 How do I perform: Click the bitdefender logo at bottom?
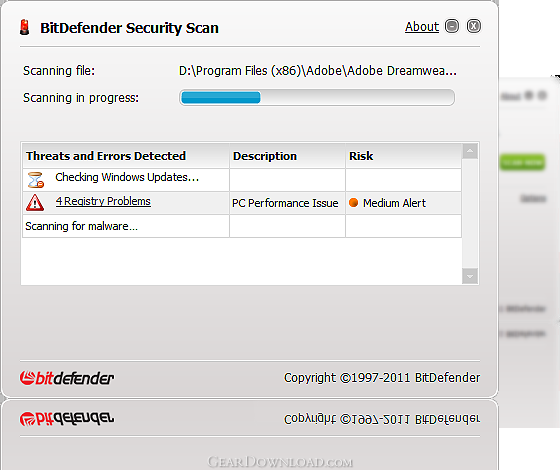pyautogui.click(x=67, y=378)
